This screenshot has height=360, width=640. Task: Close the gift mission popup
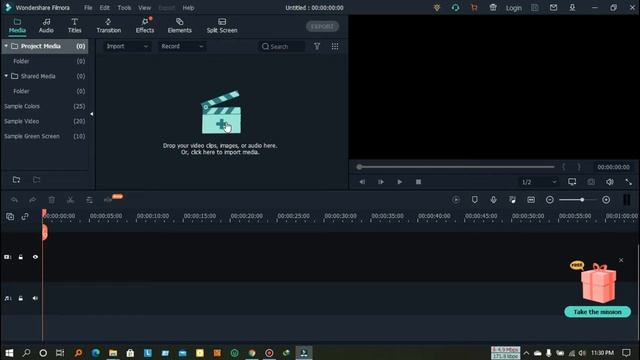point(621,260)
